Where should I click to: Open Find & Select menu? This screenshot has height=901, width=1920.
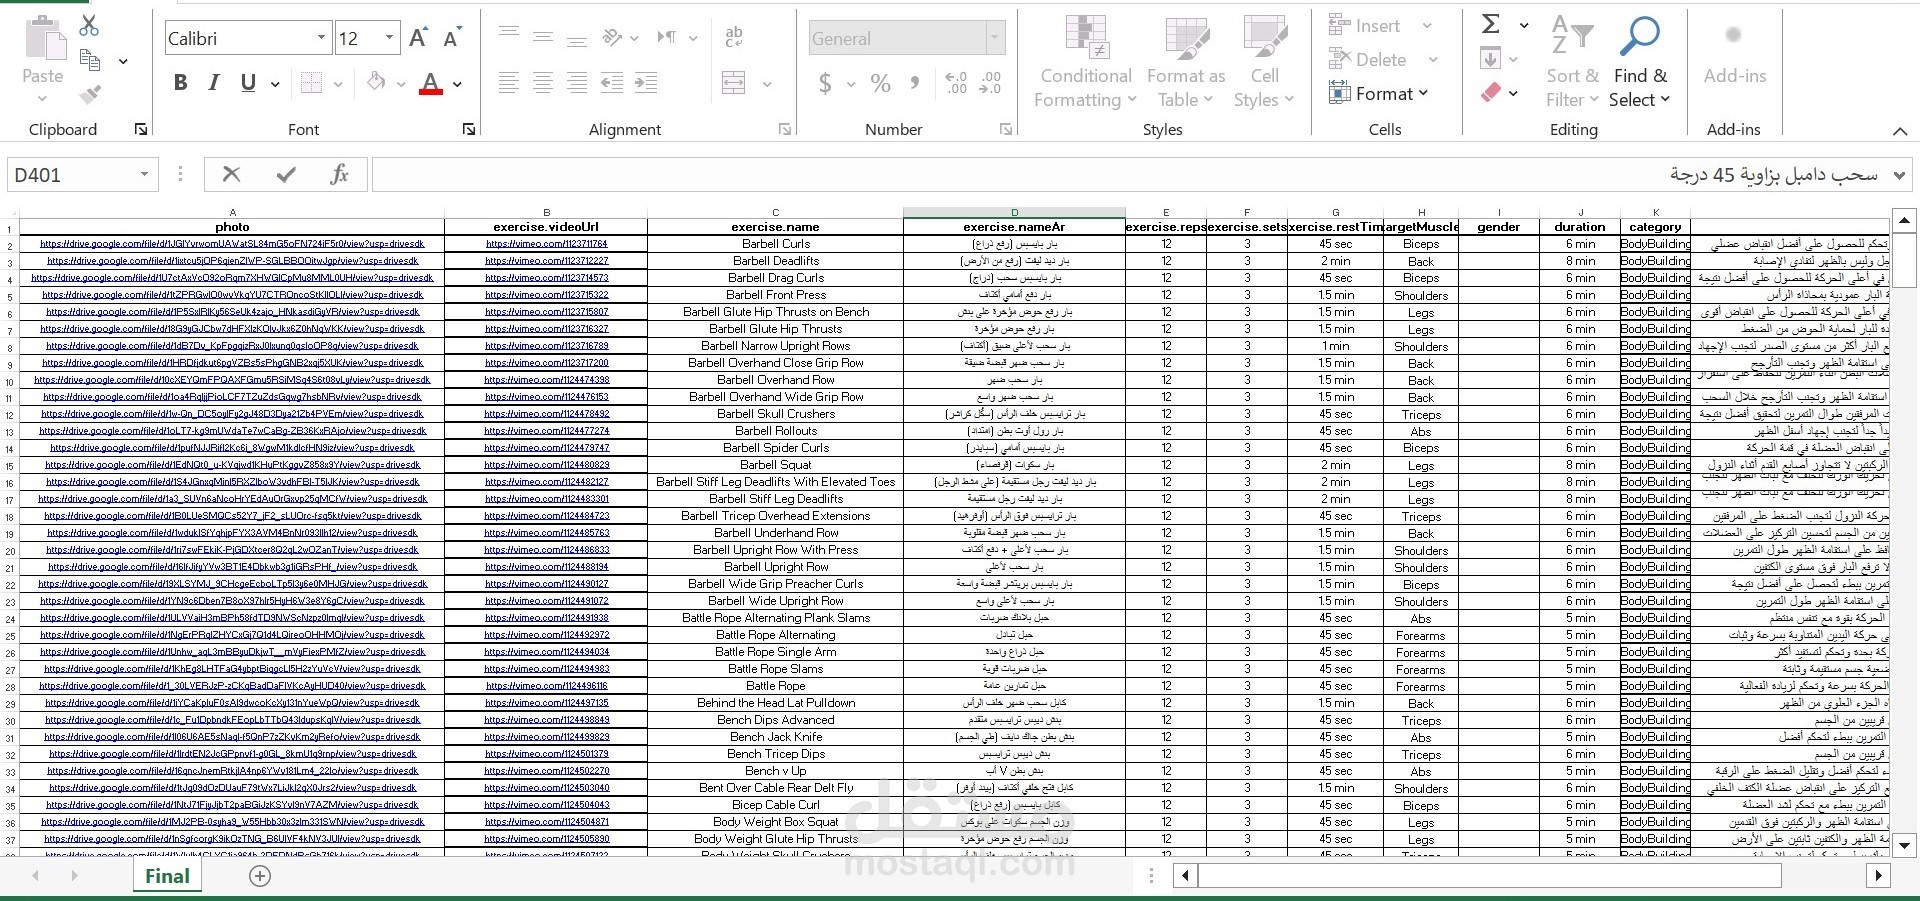(x=1640, y=62)
